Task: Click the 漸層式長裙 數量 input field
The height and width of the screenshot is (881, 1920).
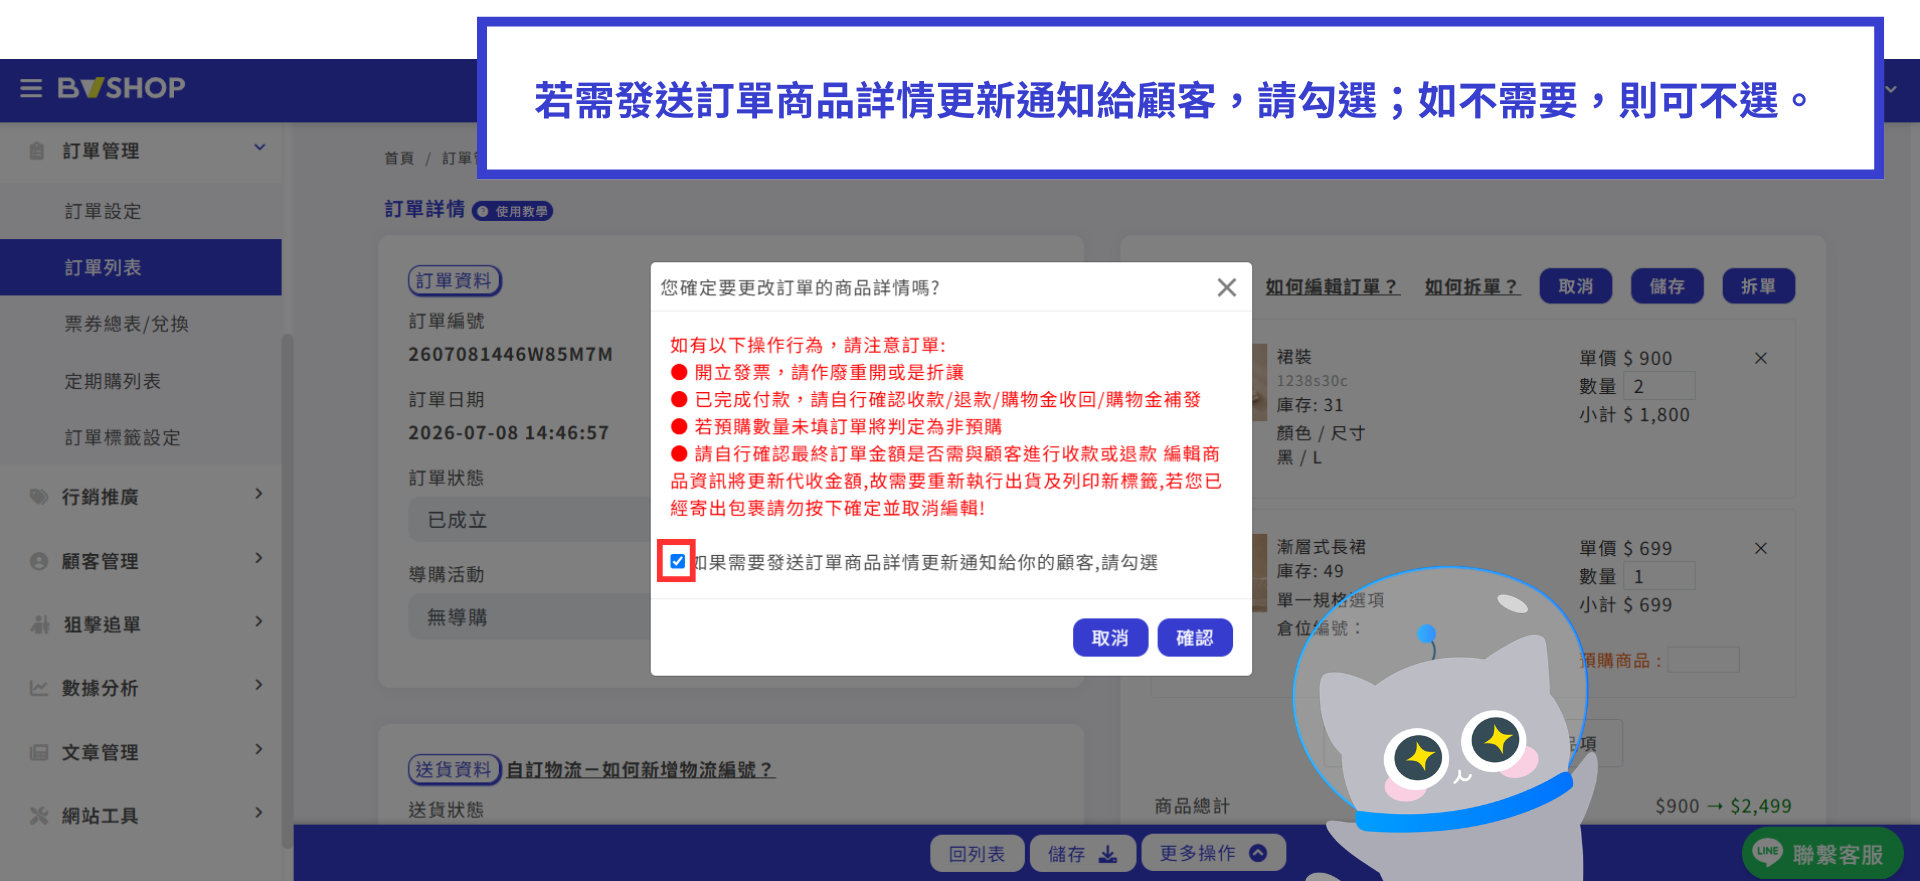Action: coord(1659,576)
